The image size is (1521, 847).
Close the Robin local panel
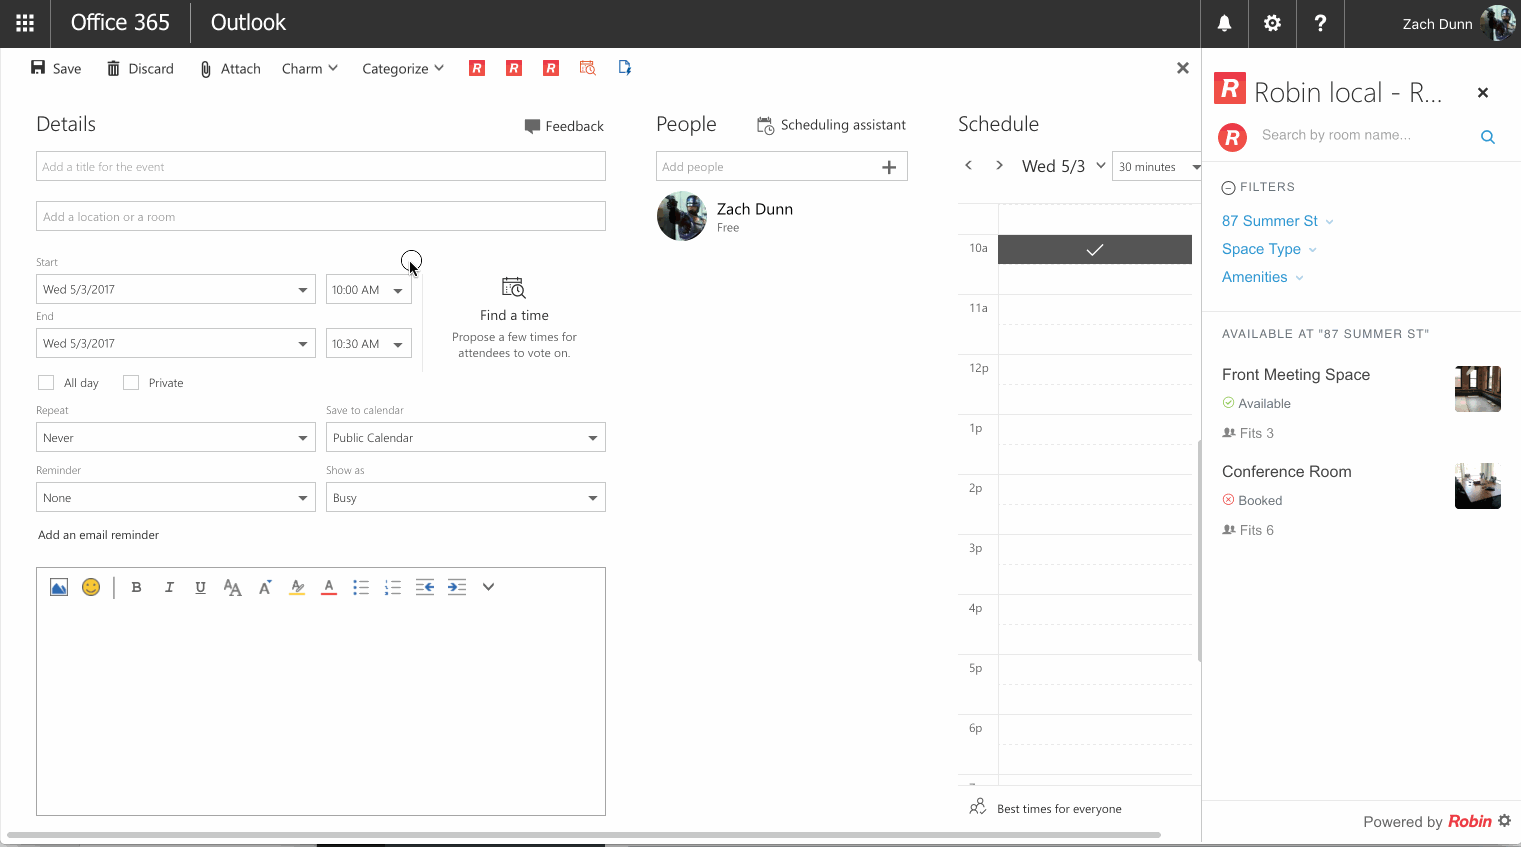coord(1483,92)
